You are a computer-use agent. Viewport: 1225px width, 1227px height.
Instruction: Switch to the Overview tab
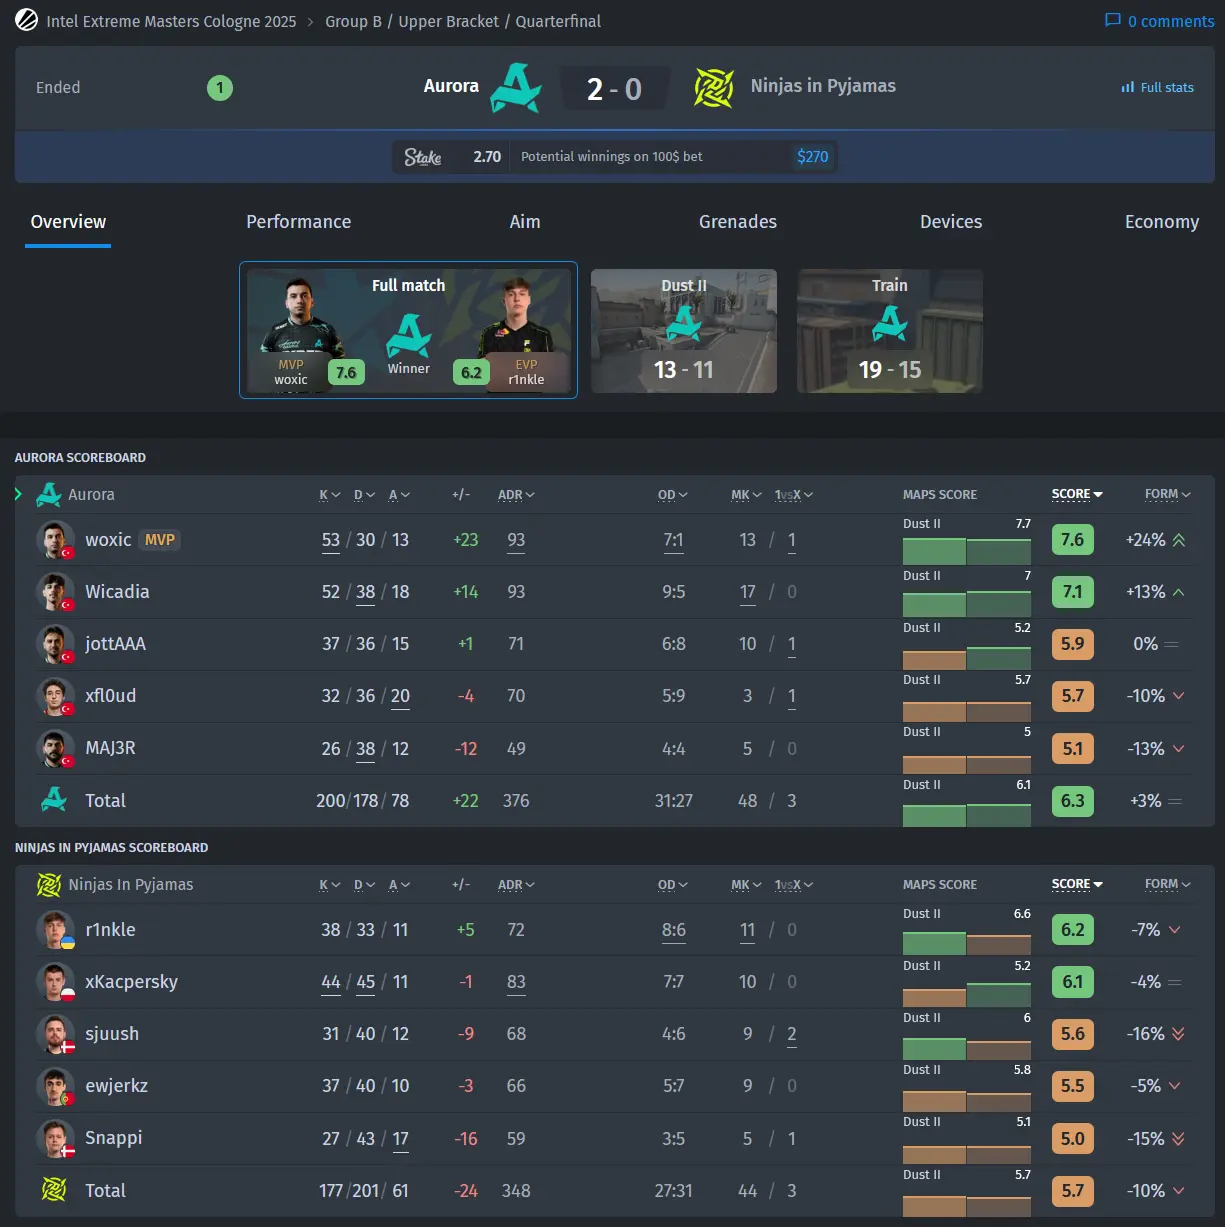pyautogui.click(x=68, y=222)
